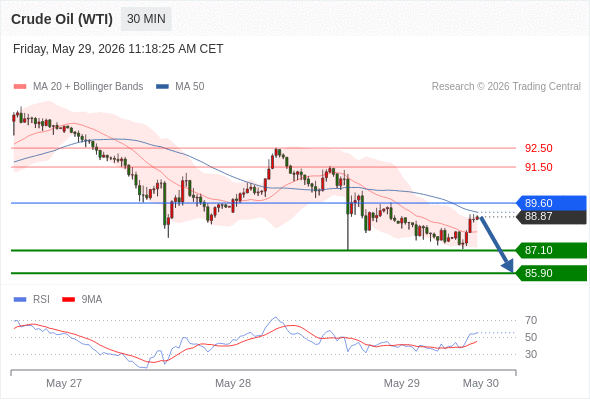The width and height of the screenshot is (590, 400).
Task: Click the RSI blue legend swatch
Action: coord(20,300)
